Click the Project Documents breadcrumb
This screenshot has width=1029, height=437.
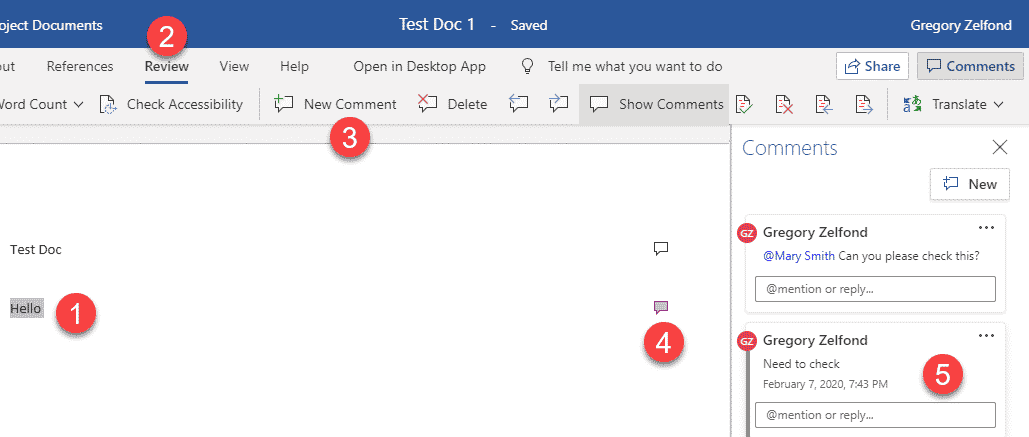point(51,26)
